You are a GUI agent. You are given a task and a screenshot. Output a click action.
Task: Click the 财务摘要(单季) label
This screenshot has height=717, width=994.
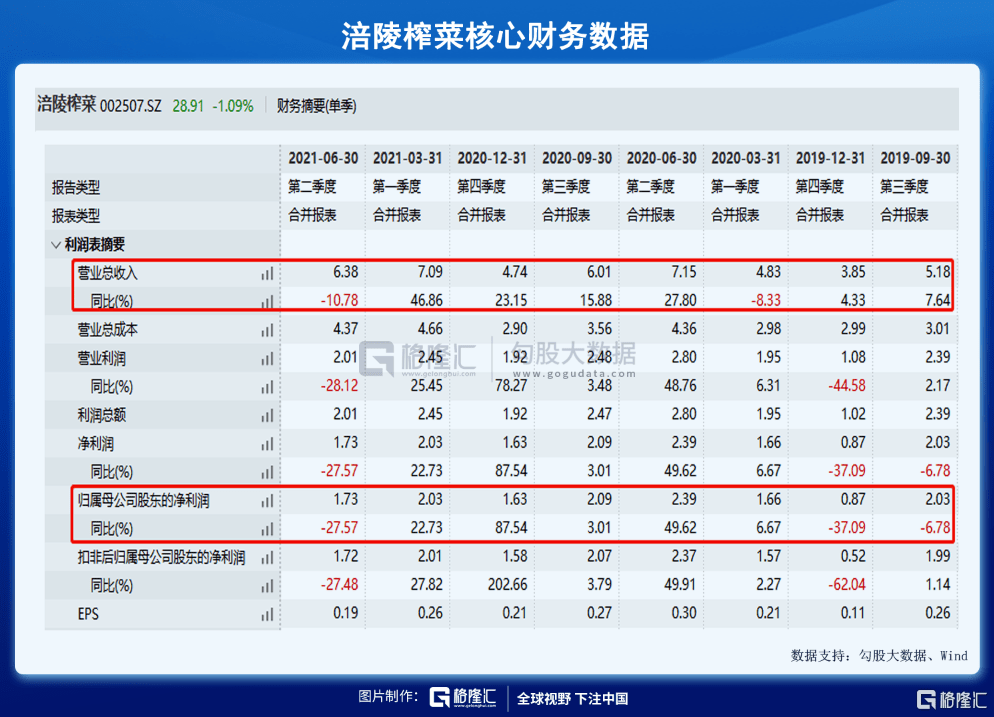pyautogui.click(x=316, y=106)
